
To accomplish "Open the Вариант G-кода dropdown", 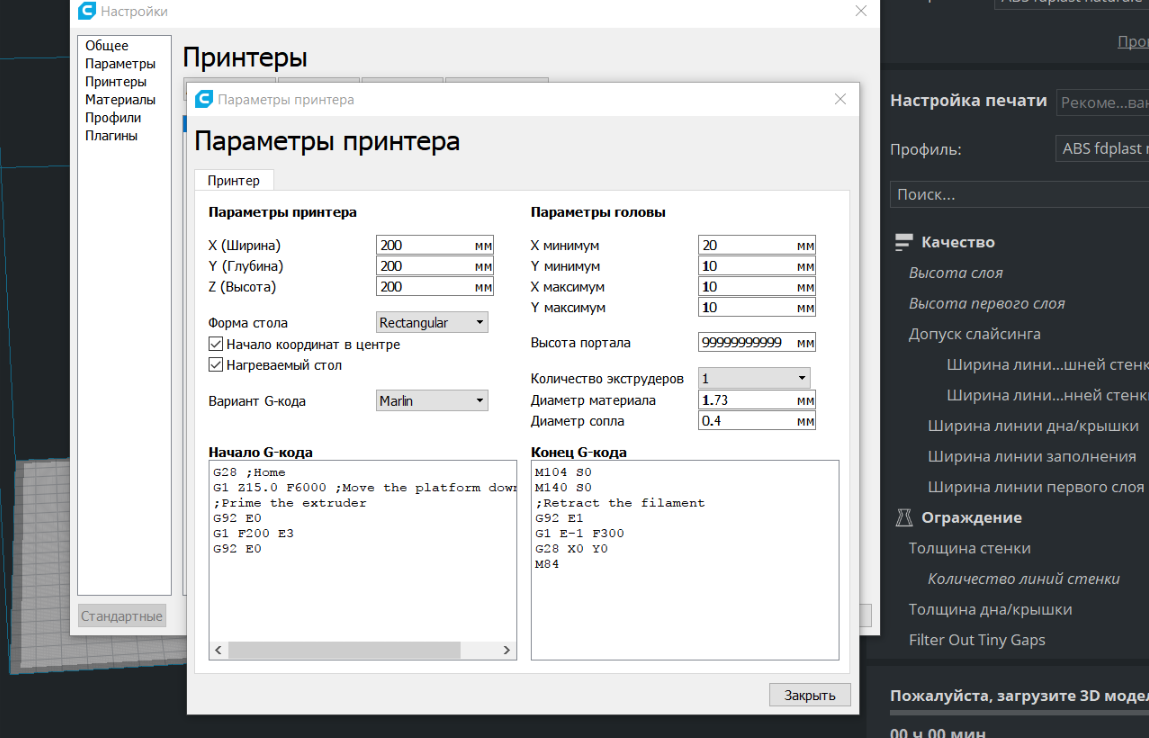I will (x=432, y=401).
